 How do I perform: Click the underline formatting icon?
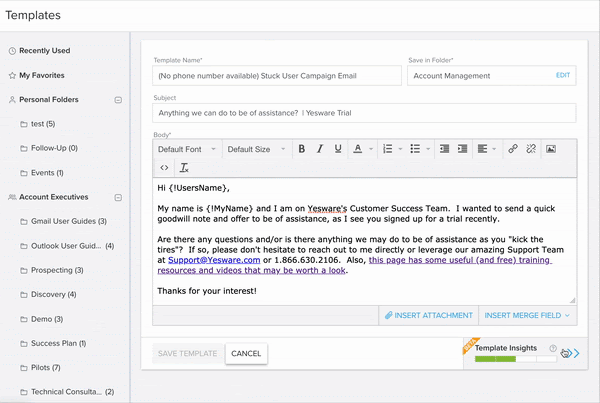[338, 149]
